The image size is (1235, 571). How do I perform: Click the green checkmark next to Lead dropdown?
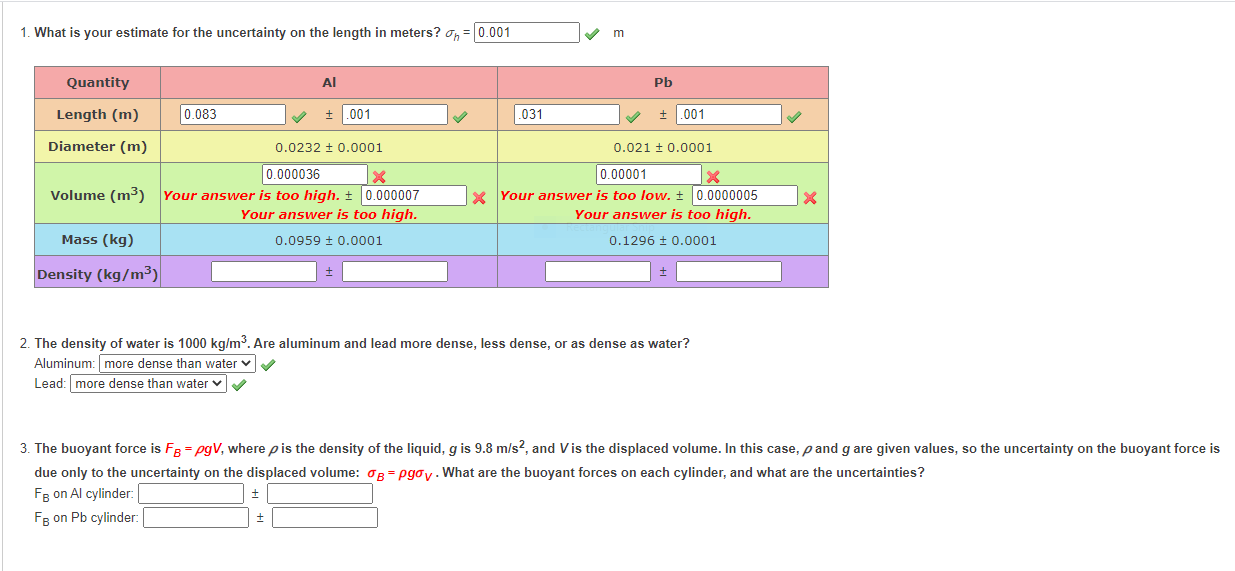(x=239, y=385)
